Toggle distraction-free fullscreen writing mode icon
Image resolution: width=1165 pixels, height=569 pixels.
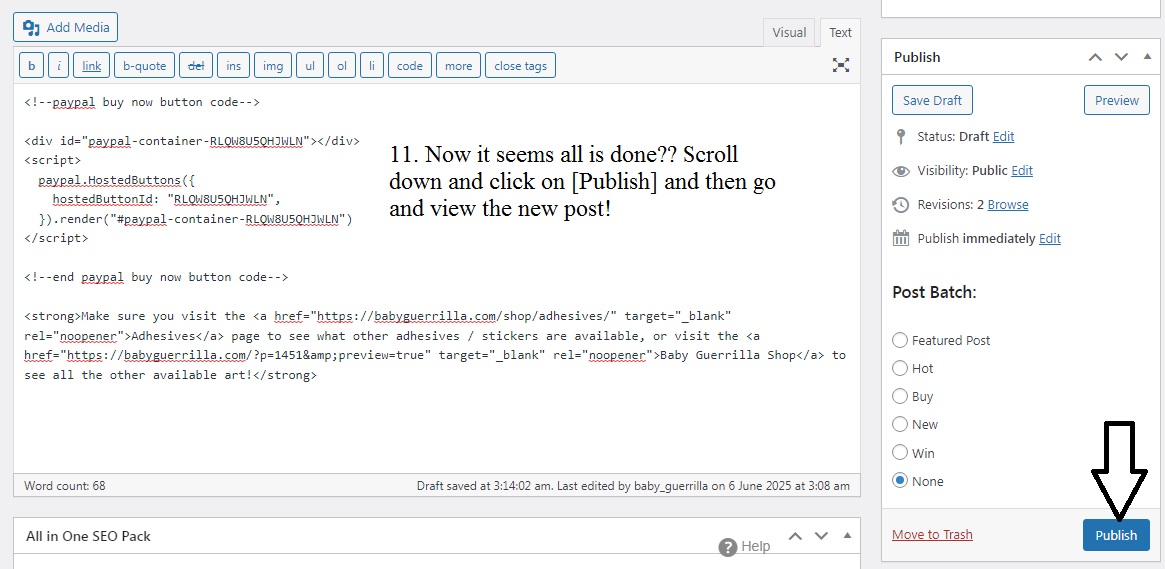click(x=840, y=65)
